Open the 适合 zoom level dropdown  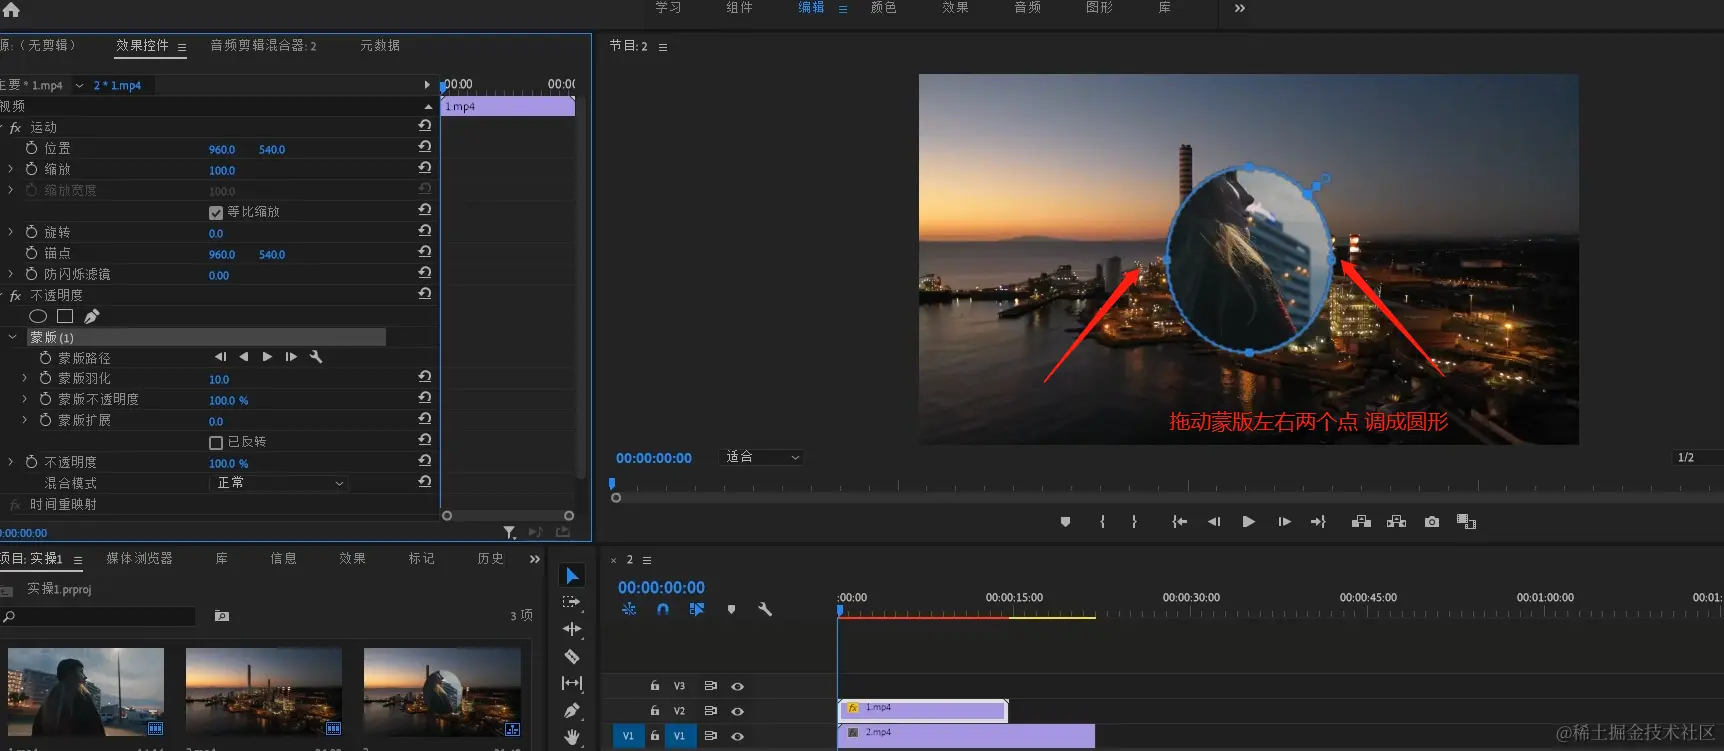tap(762, 457)
